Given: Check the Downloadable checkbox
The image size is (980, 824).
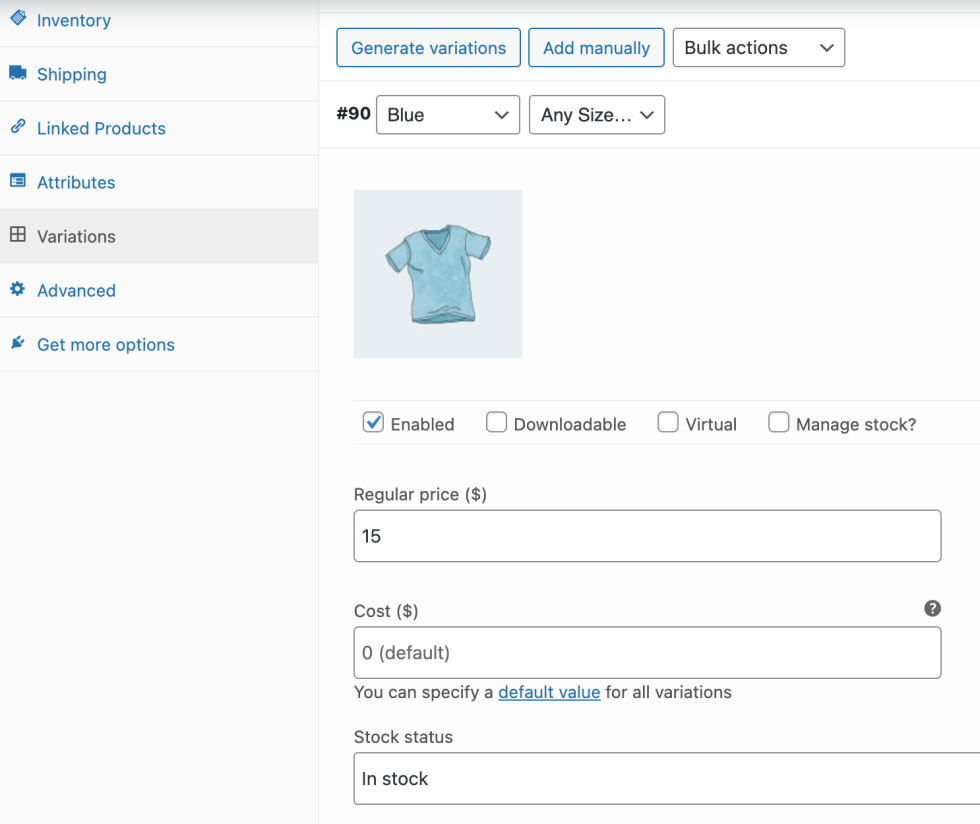Looking at the screenshot, I should [496, 423].
